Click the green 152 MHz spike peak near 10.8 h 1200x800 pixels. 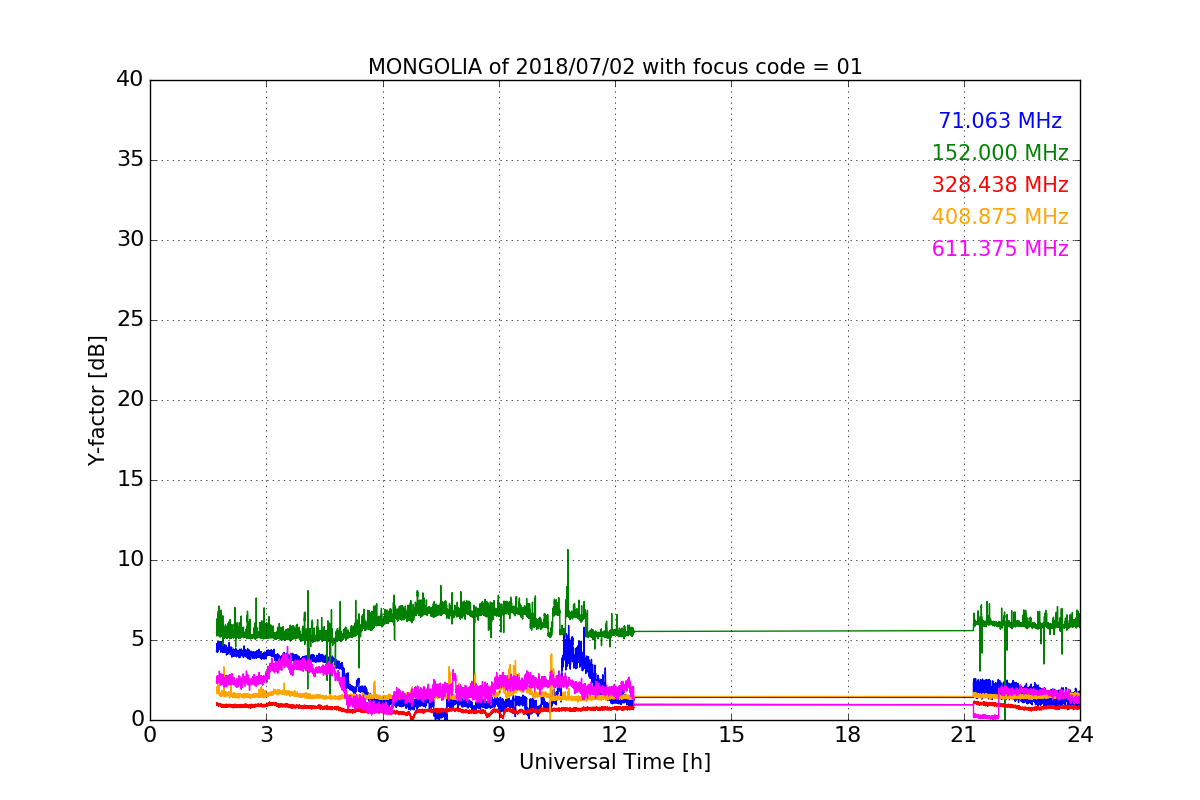pyautogui.click(x=568, y=551)
